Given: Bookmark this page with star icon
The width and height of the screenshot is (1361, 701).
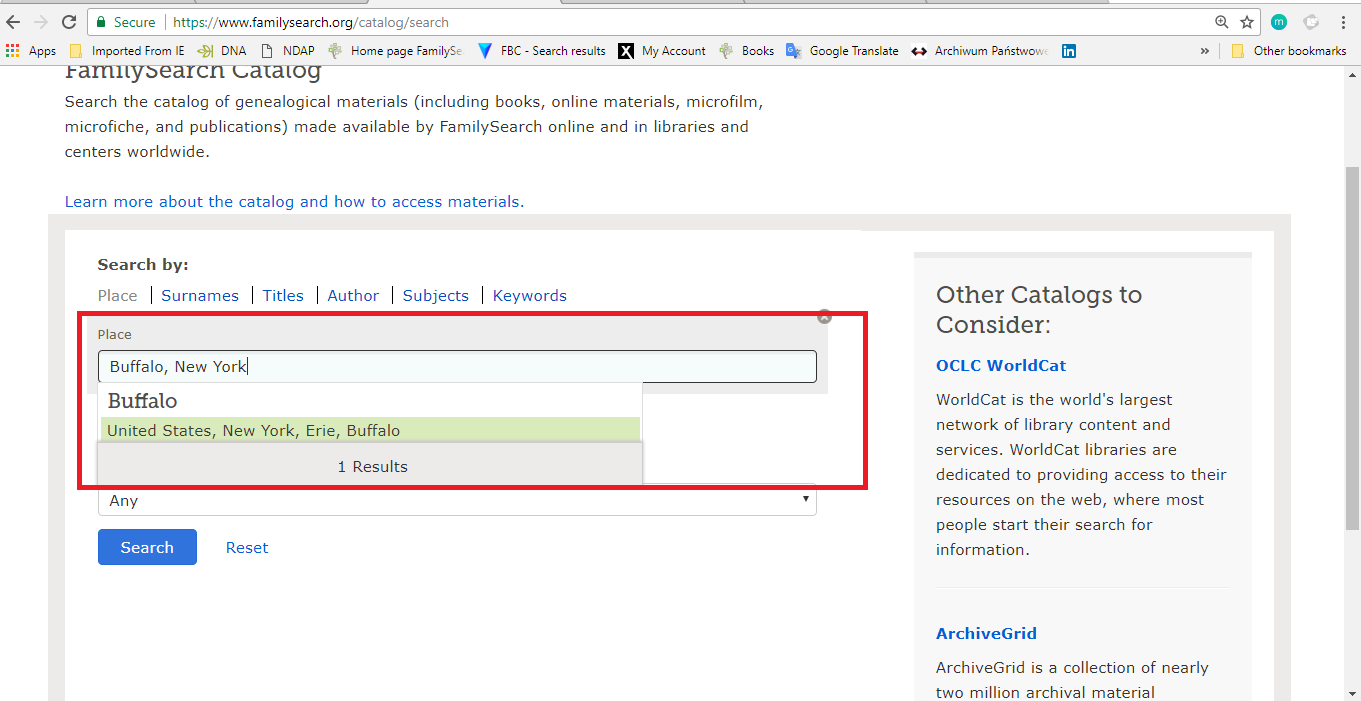Looking at the screenshot, I should click(x=1247, y=22).
